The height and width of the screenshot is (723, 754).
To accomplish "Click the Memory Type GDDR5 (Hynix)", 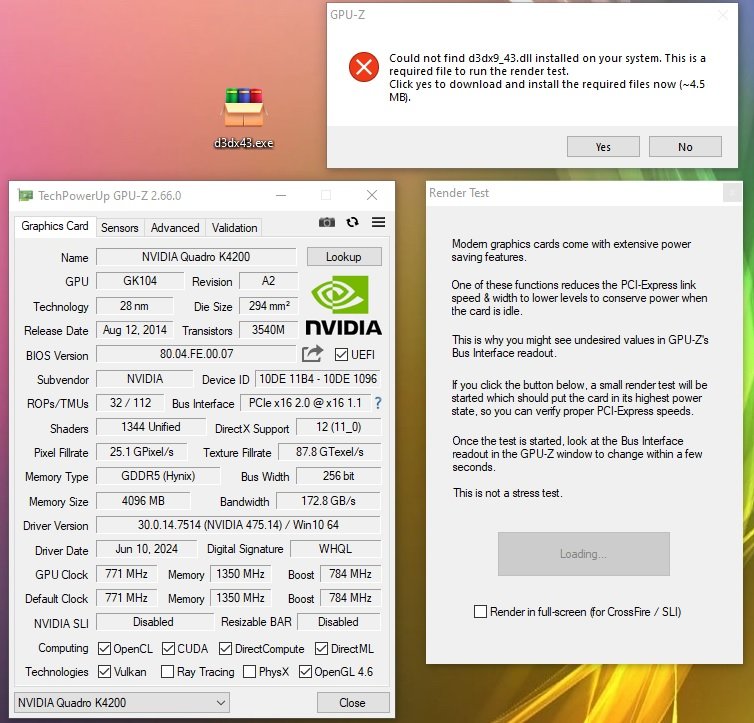I will pyautogui.click(x=158, y=476).
